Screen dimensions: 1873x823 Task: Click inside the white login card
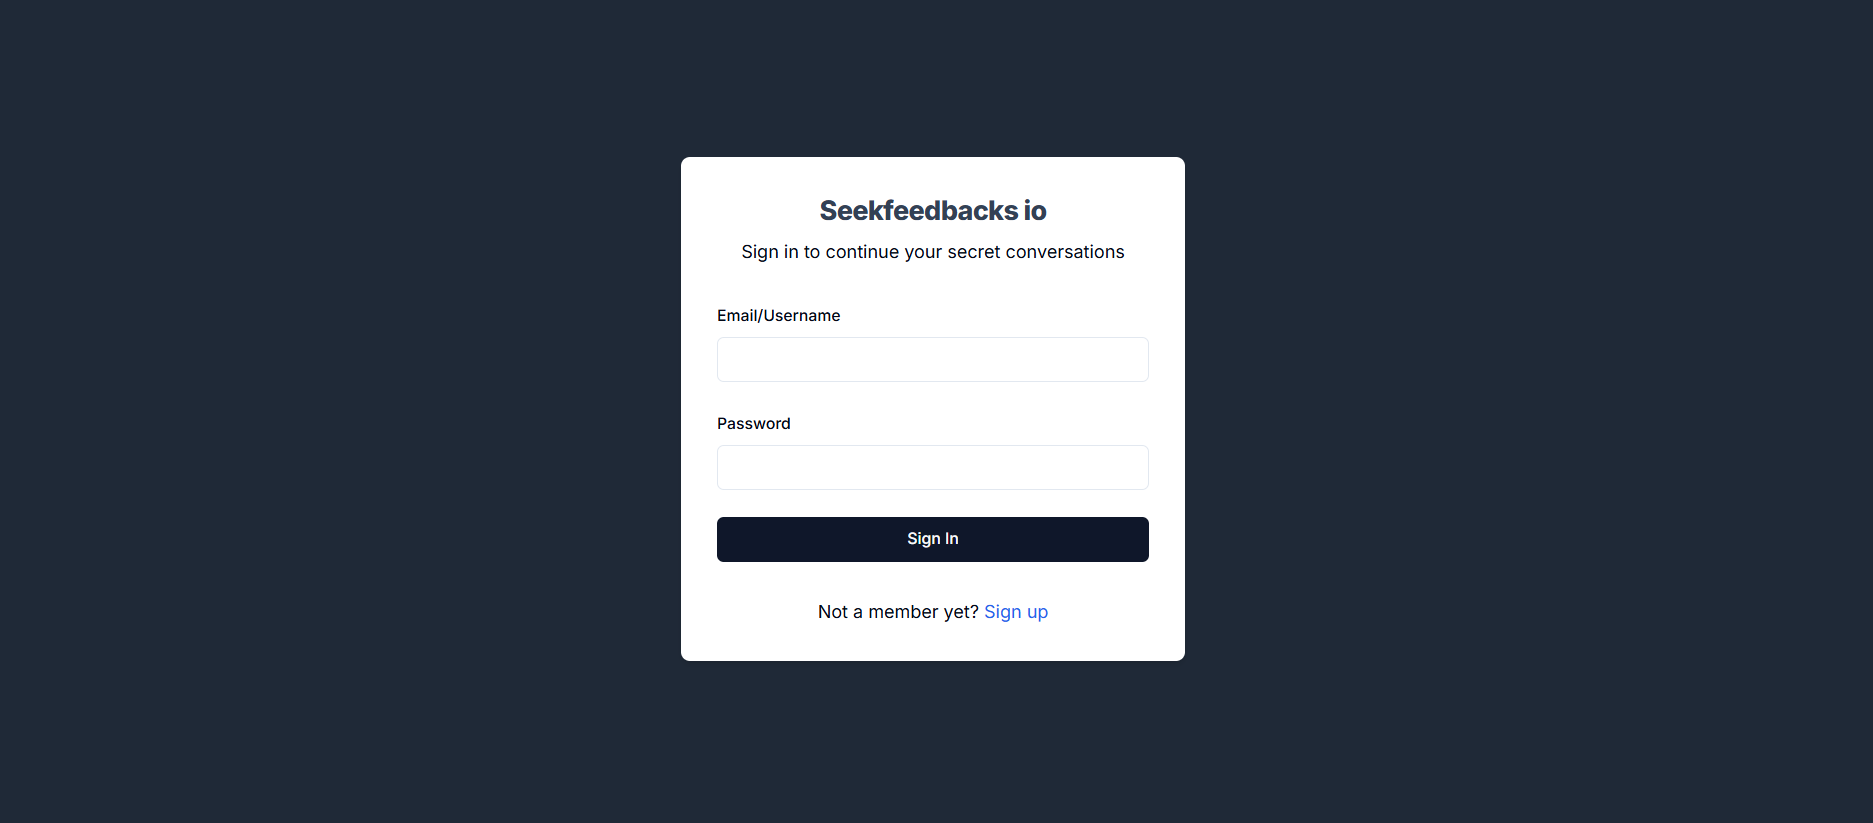[x=932, y=290]
